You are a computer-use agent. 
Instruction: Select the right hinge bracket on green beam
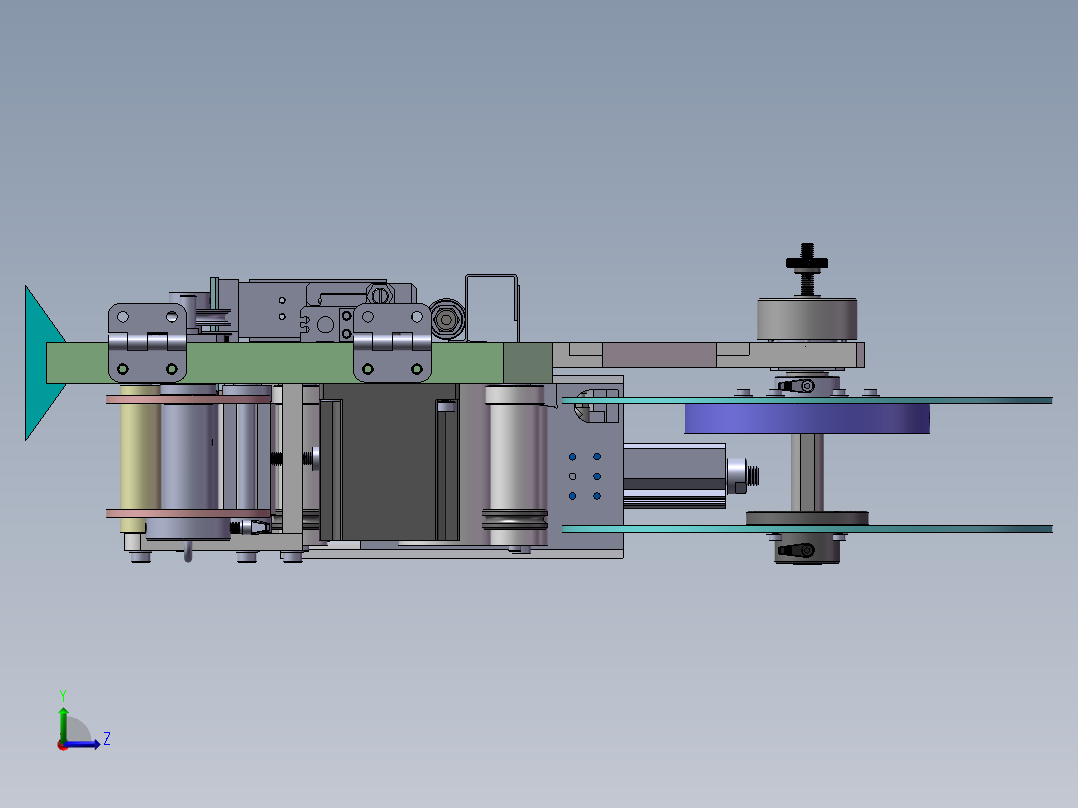click(392, 342)
